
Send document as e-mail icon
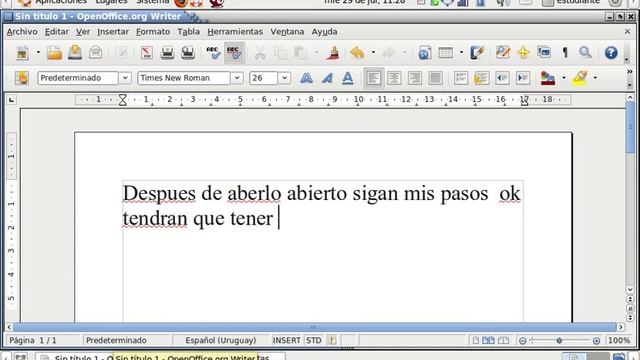pos(96,53)
